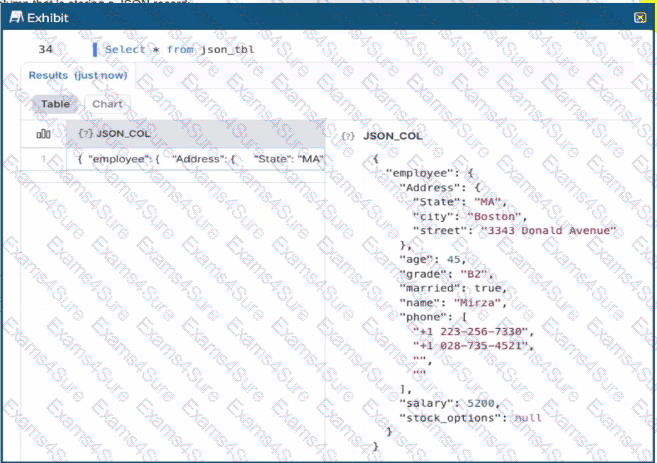Open the Results tab
Image resolution: width=657 pixels, height=463 pixels.
click(47, 75)
